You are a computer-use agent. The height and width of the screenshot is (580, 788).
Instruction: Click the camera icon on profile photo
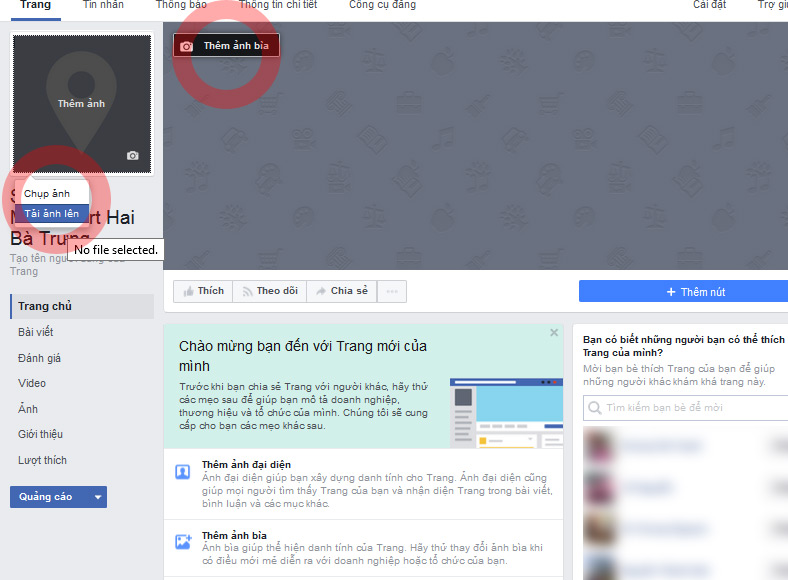click(x=132, y=155)
